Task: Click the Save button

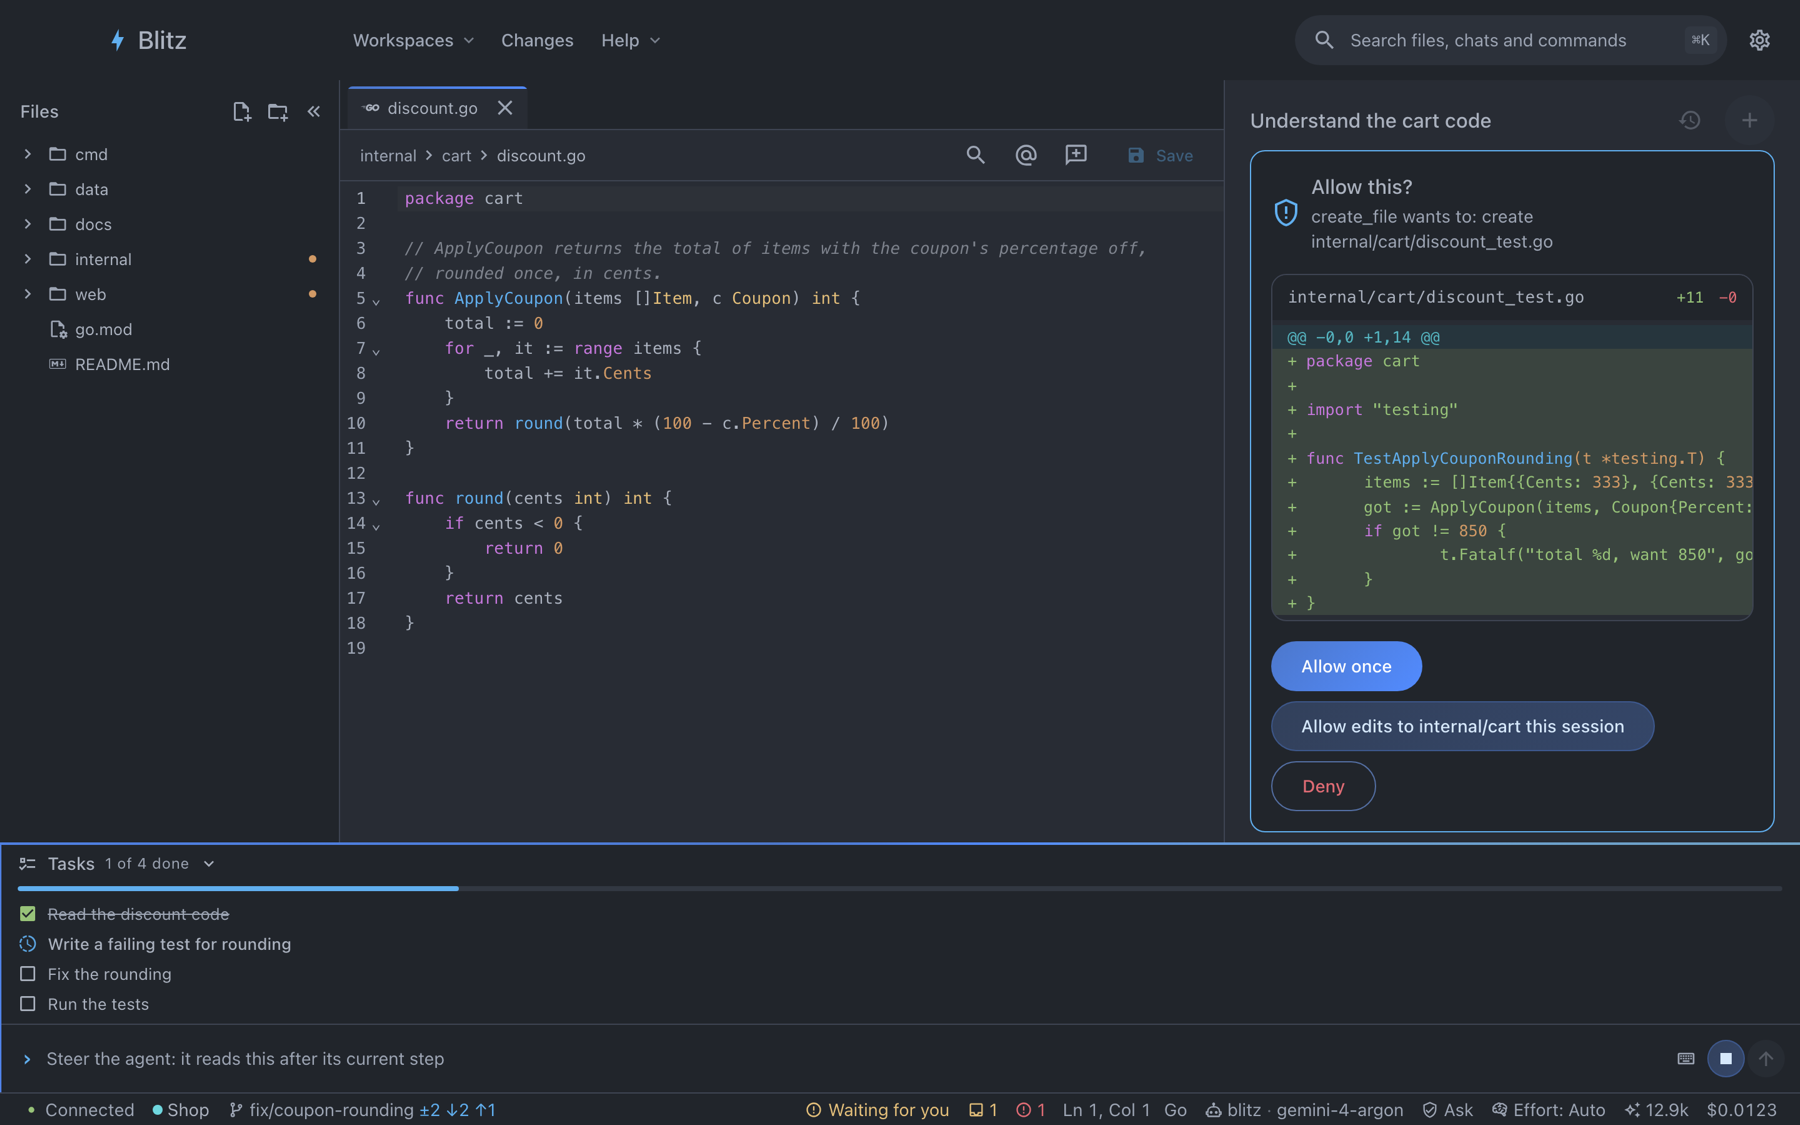Action: (x=1160, y=155)
